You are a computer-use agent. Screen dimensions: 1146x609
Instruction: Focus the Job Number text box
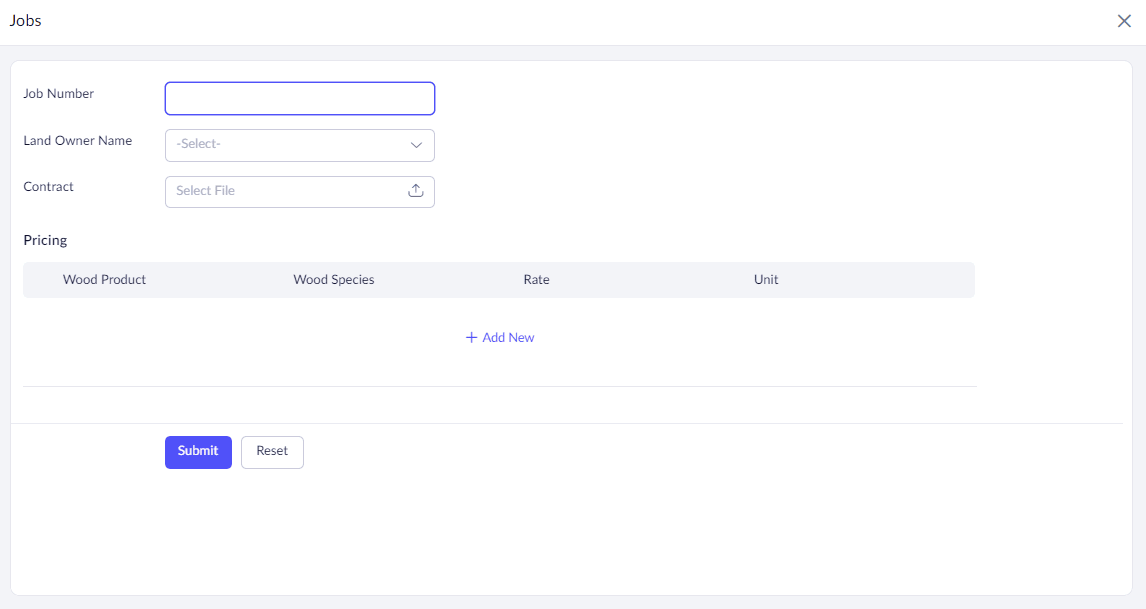300,98
